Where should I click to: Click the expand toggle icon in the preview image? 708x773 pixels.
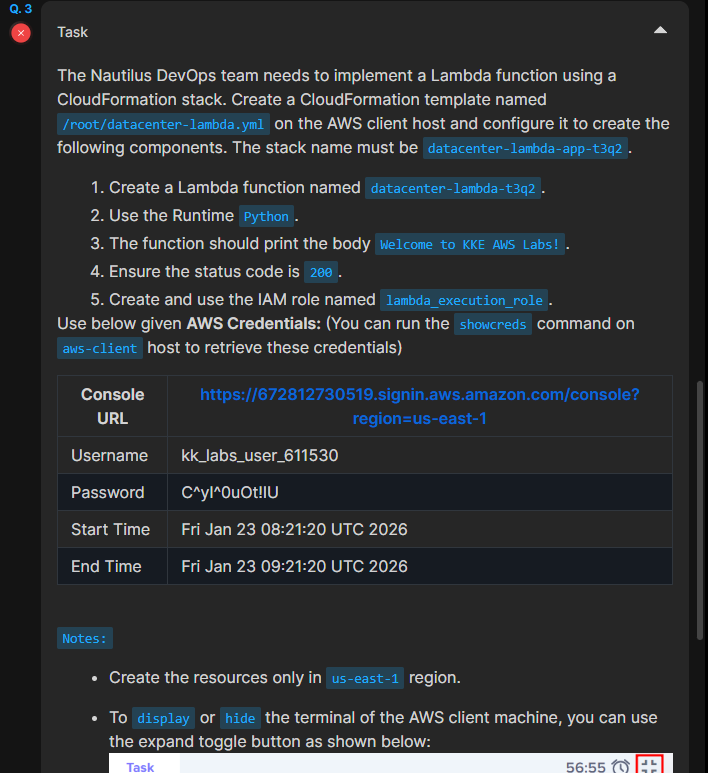click(x=649, y=766)
